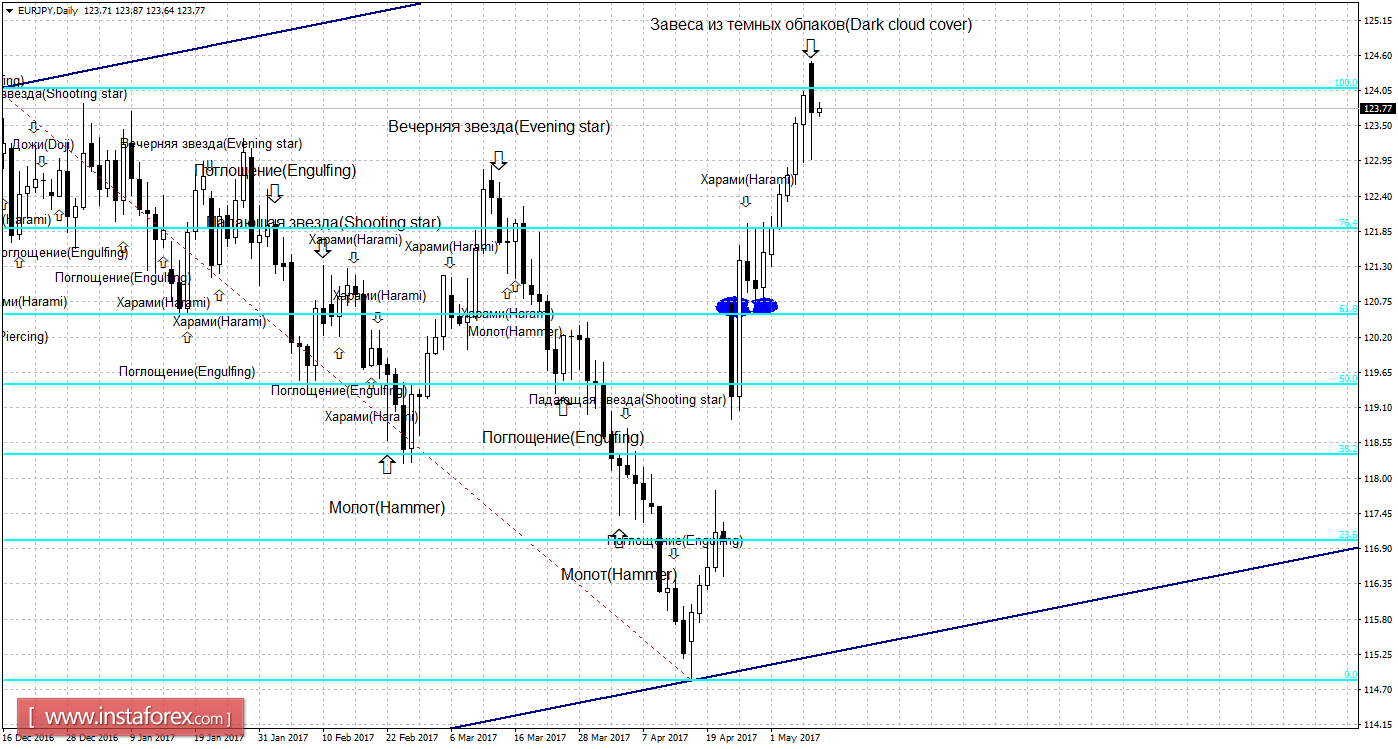Image resolution: width=1398 pixels, height=749 pixels.
Task: Click the 10 Feb 2017 date label
Action: pyautogui.click(x=347, y=738)
